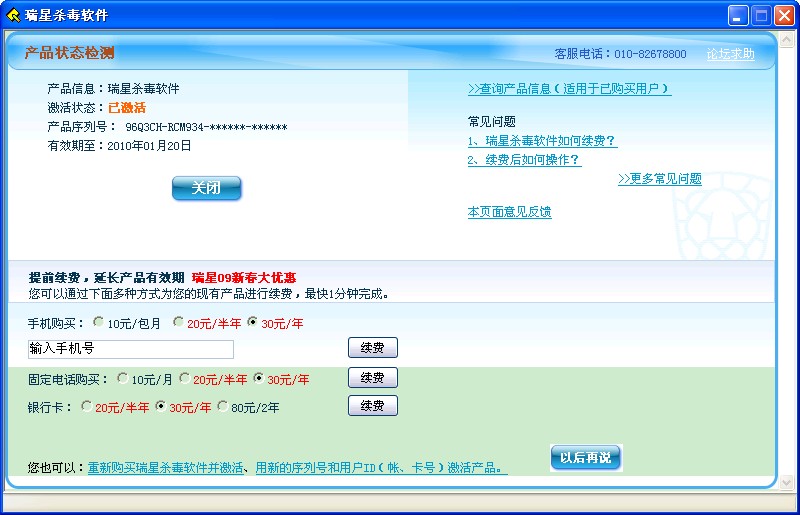
Task: Click serial number 96Q3CH-RCM934 text
Action: 206,127
